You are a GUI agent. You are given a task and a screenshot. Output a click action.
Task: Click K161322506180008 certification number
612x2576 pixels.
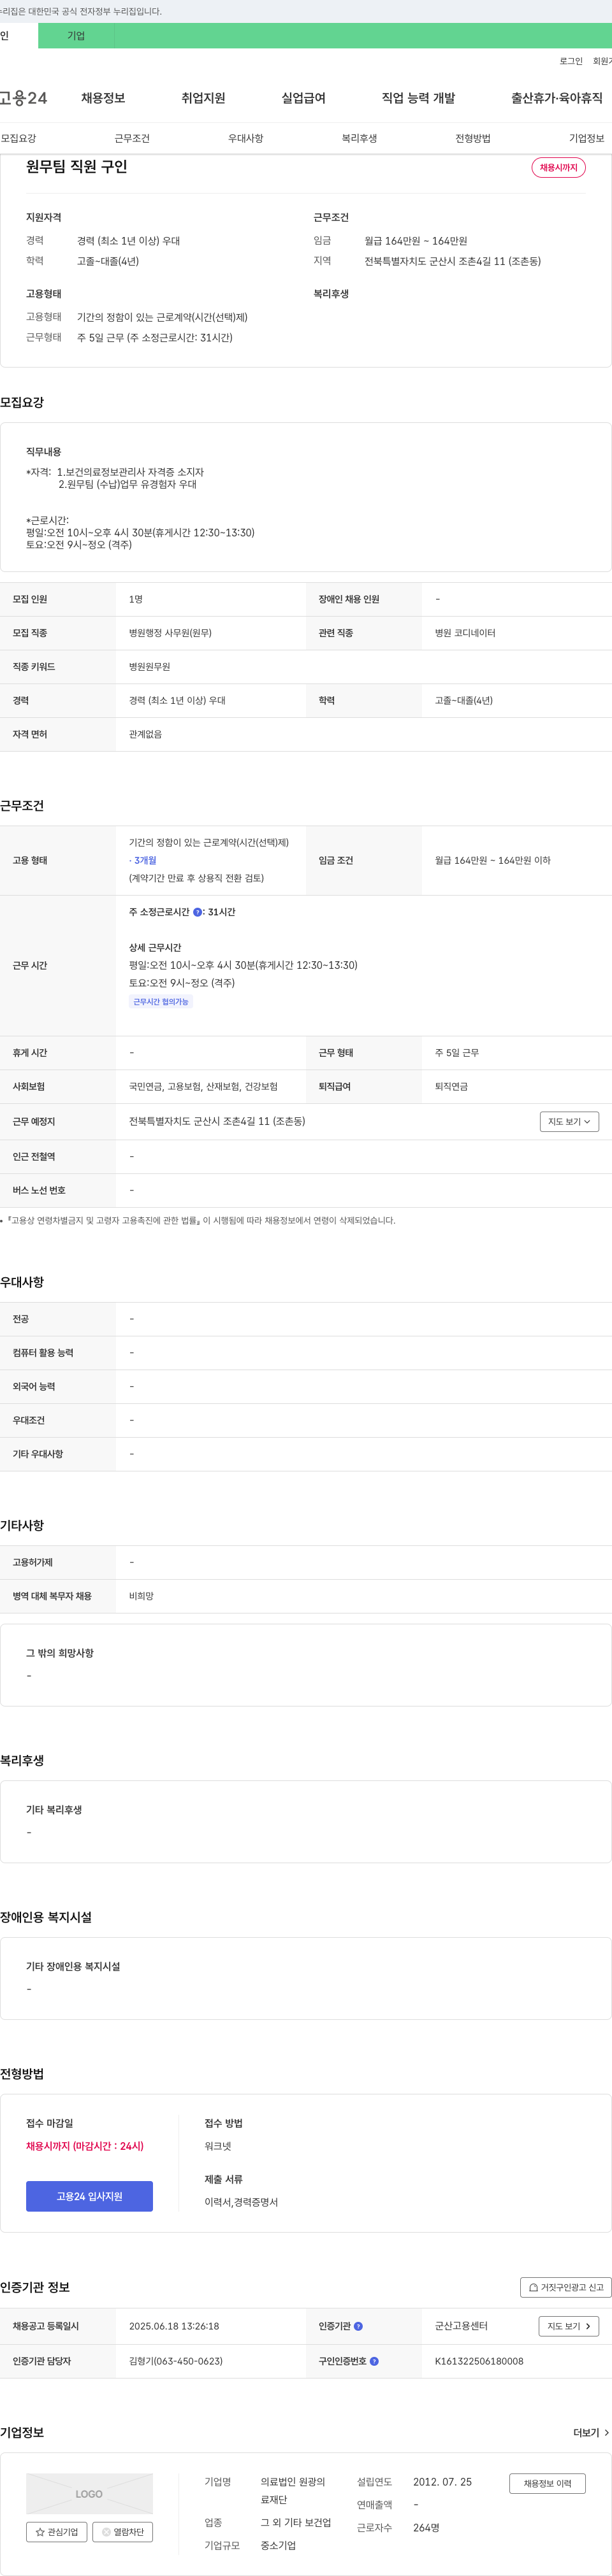(479, 2361)
